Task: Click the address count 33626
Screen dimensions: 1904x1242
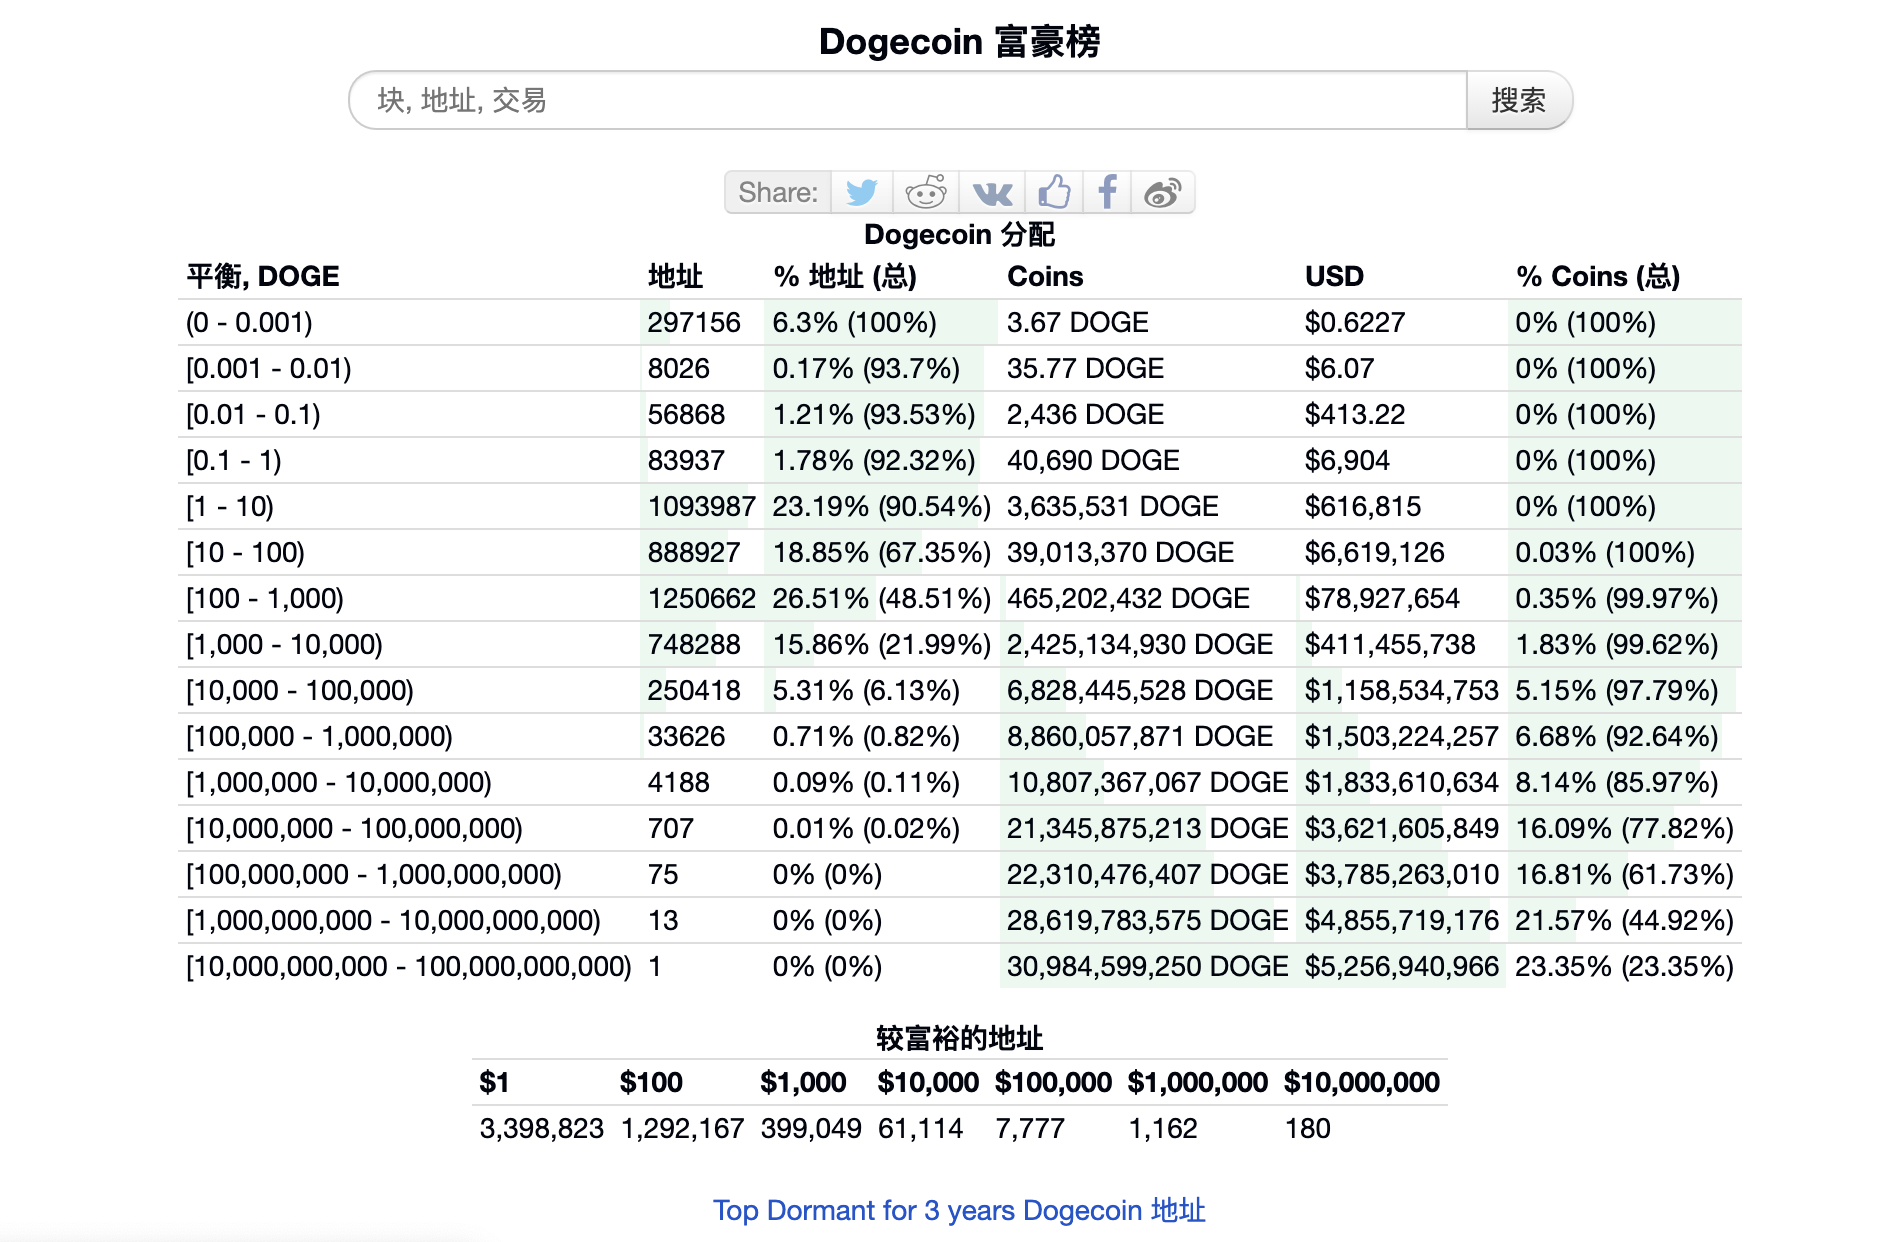Action: coord(686,736)
